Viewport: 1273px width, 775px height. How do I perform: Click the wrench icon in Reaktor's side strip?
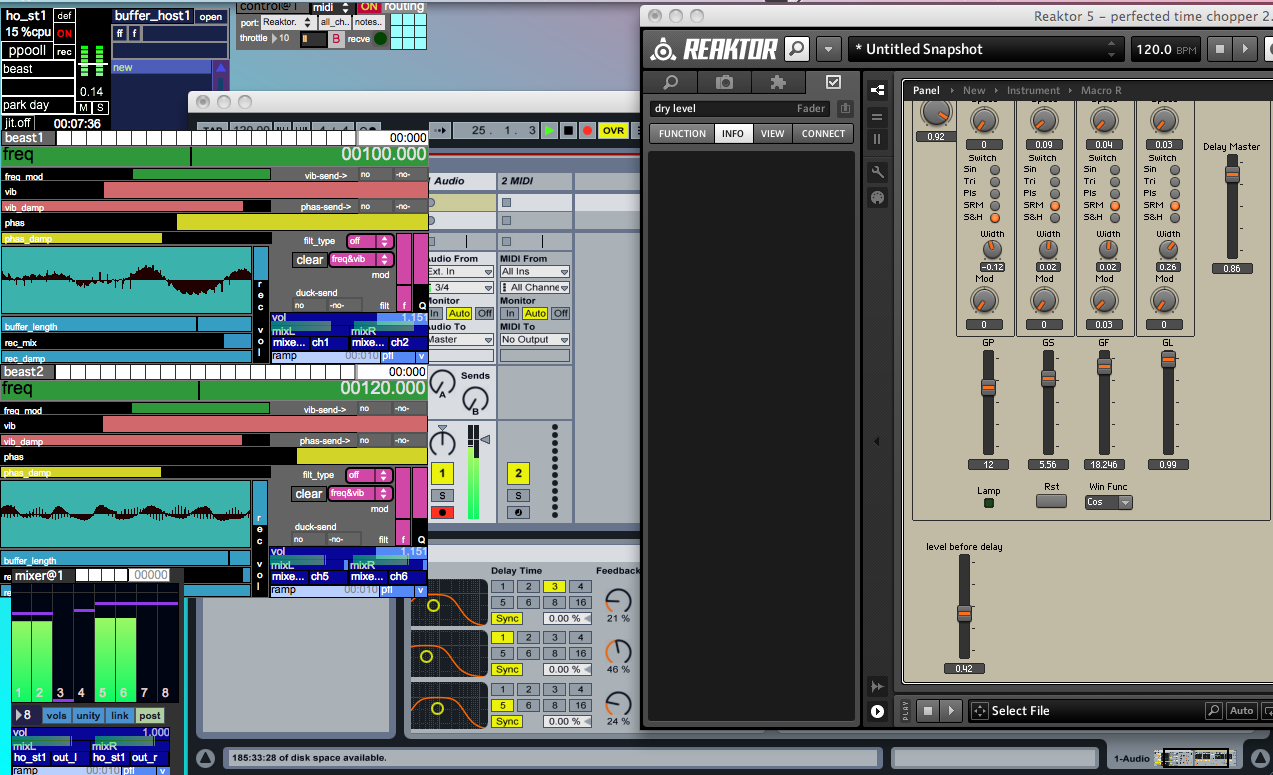[877, 172]
